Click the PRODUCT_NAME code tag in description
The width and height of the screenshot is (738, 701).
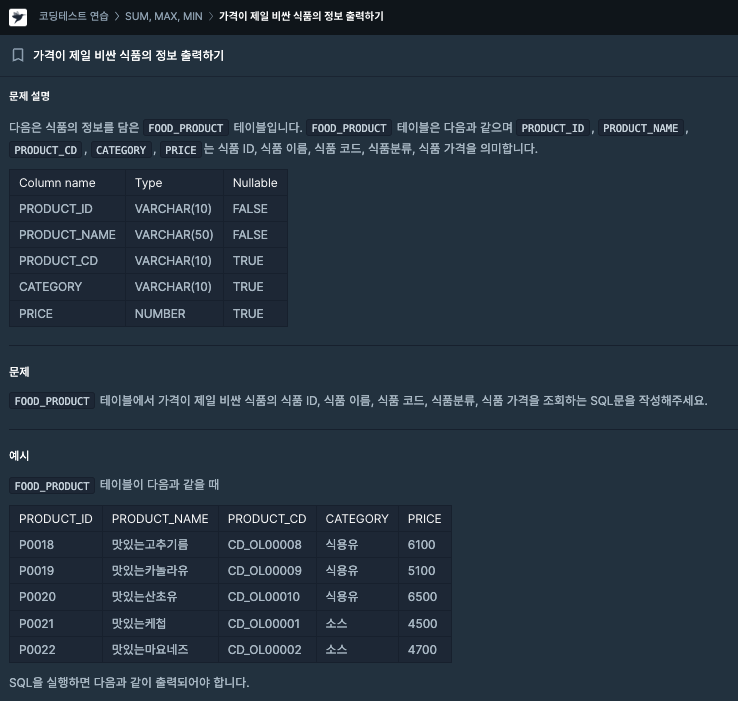[641, 128]
